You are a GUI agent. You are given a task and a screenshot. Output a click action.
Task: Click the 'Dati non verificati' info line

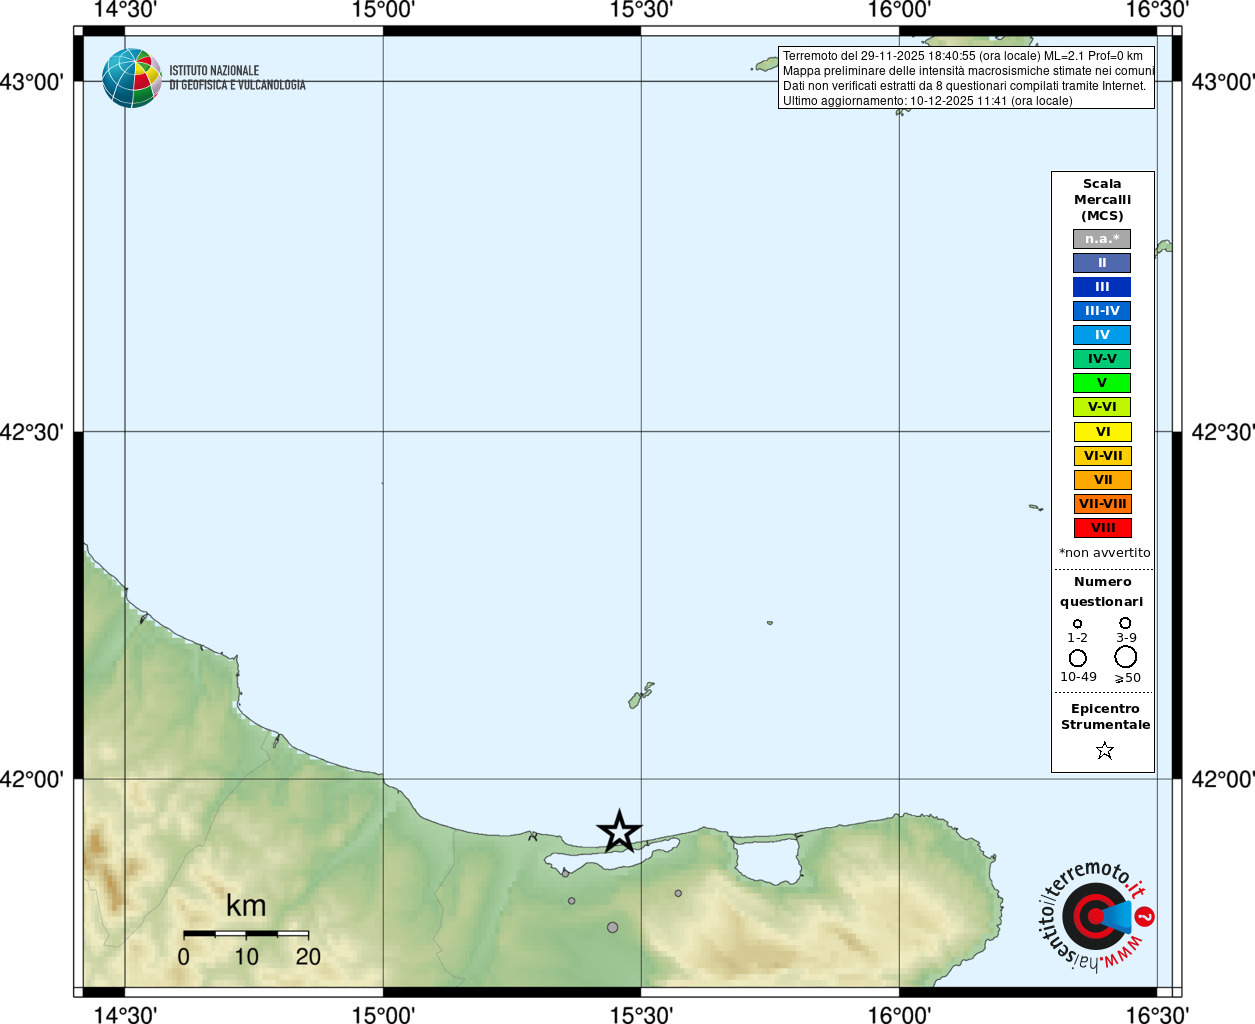[965, 86]
